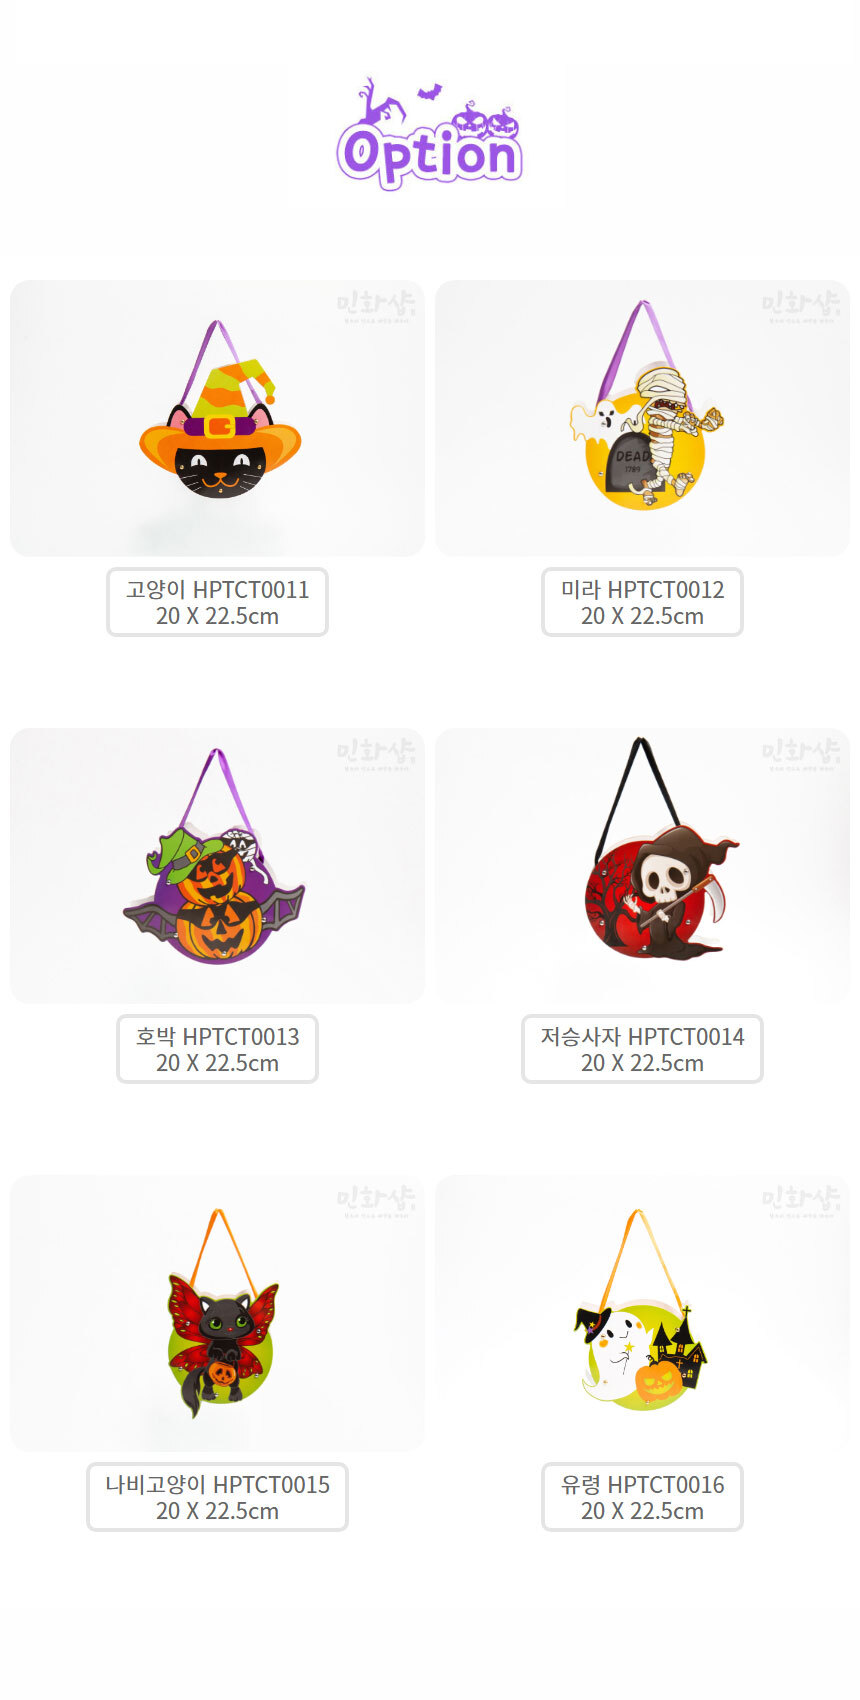The image size is (860, 1700).
Task: Select the butterfly-winged black cat bag image
Action: point(217,1313)
